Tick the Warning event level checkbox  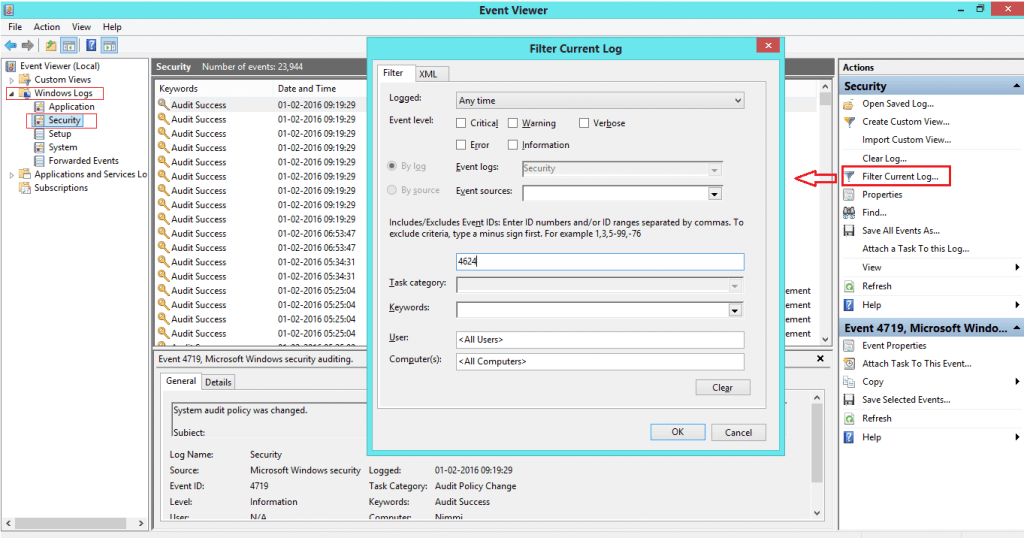513,123
